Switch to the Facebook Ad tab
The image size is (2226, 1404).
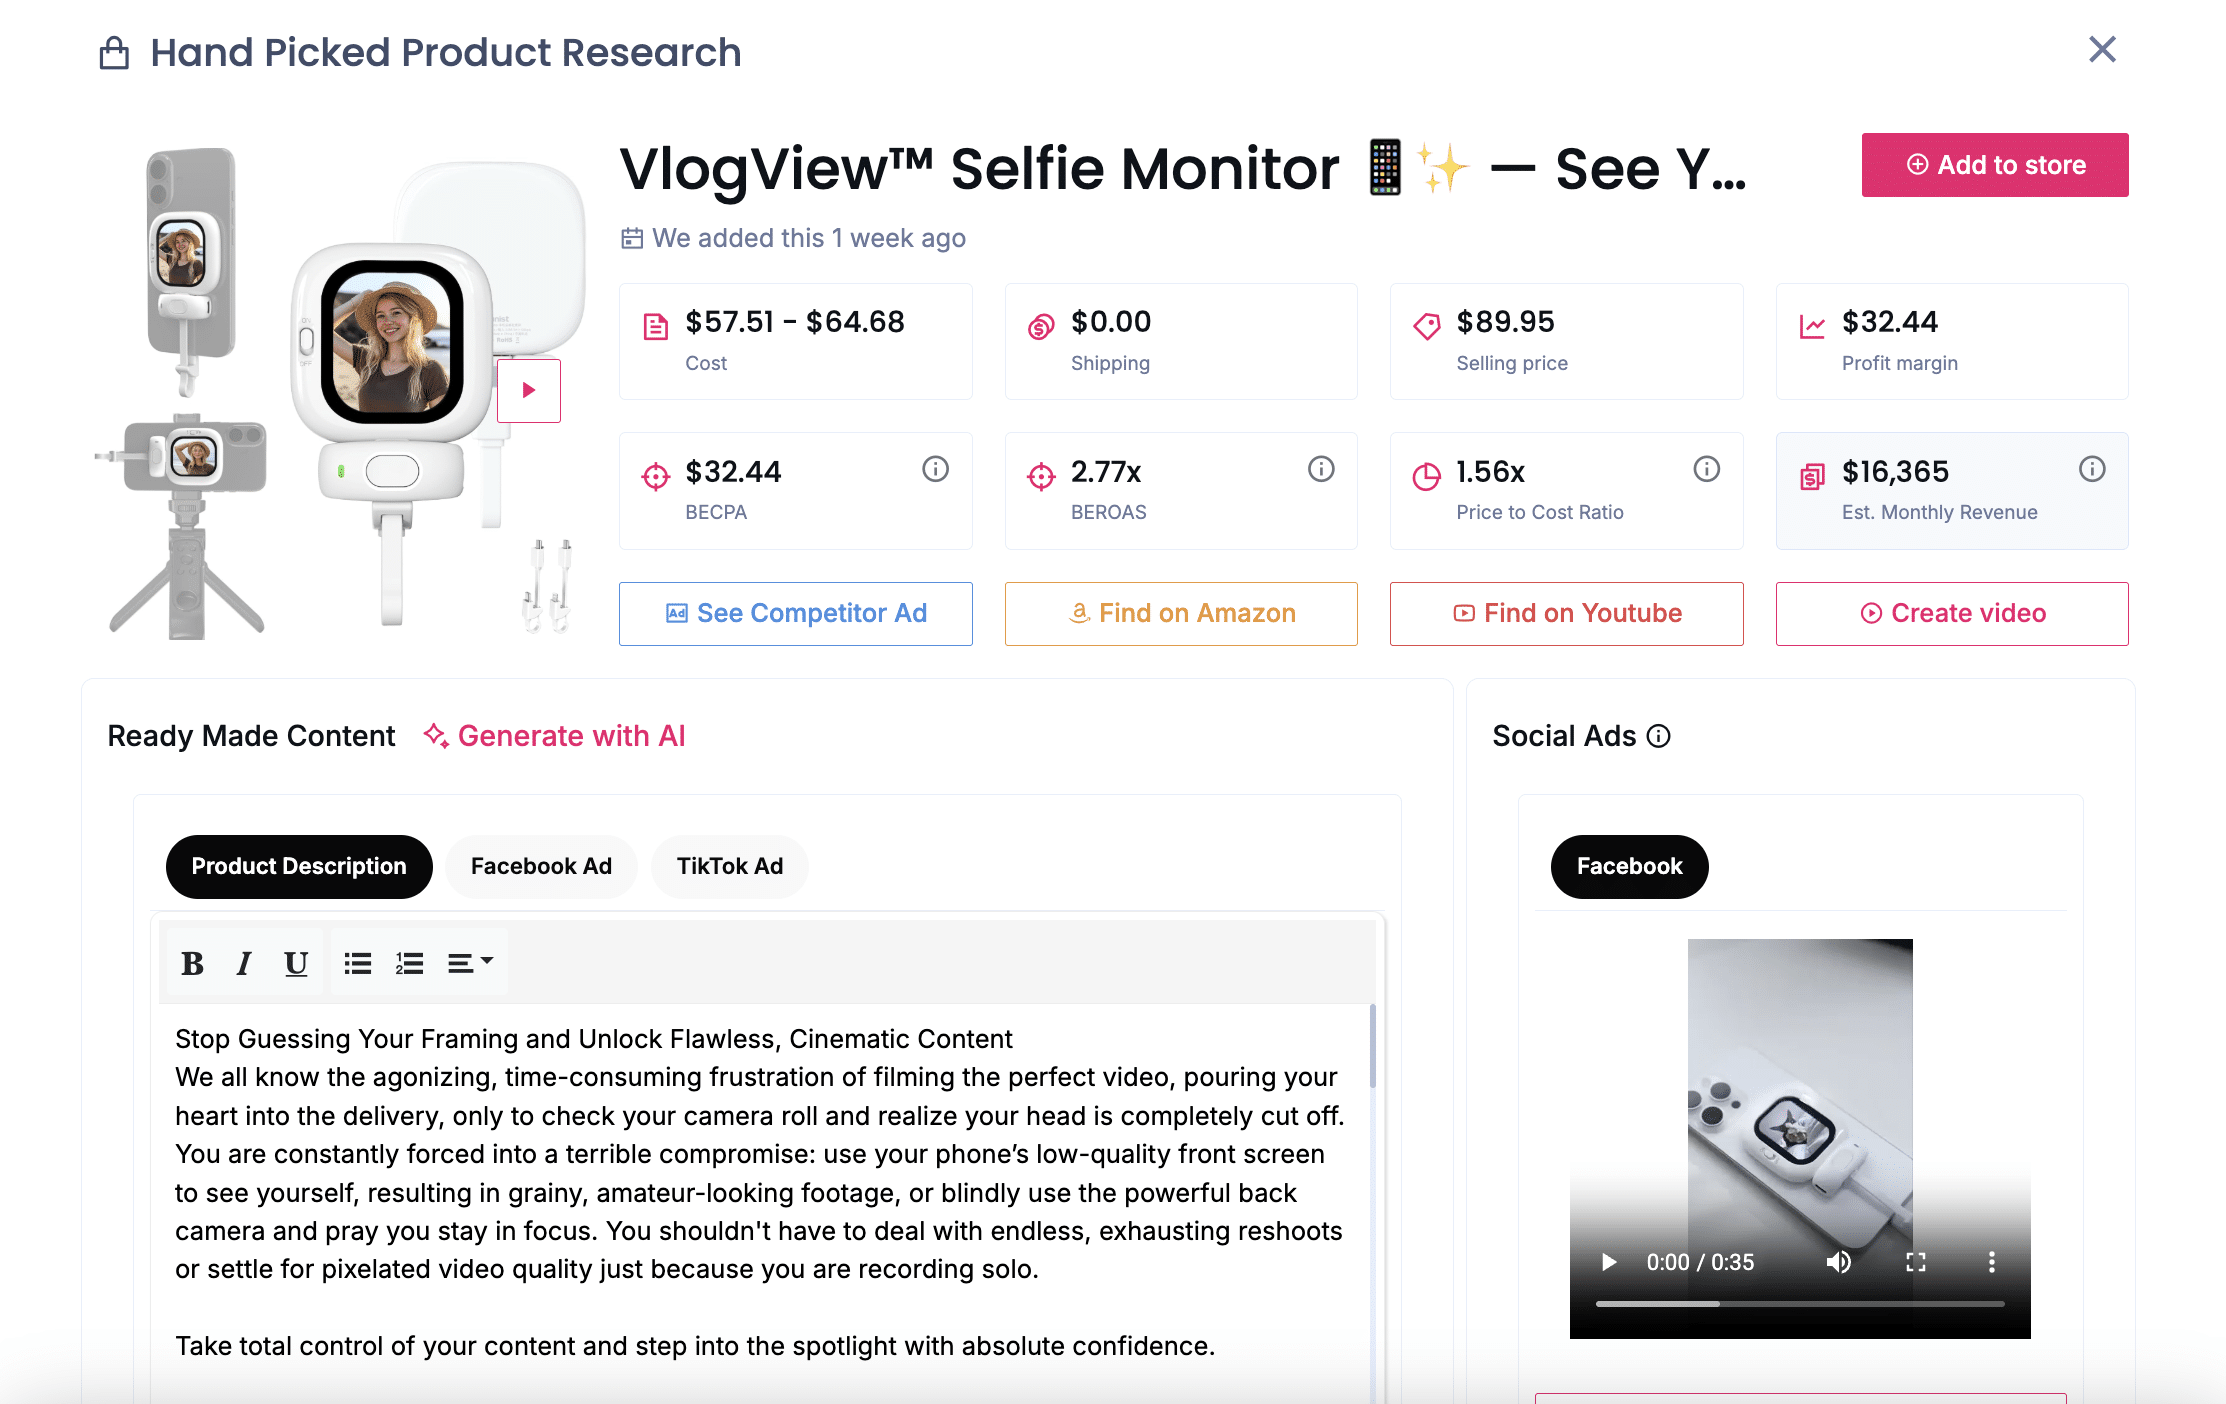click(541, 866)
